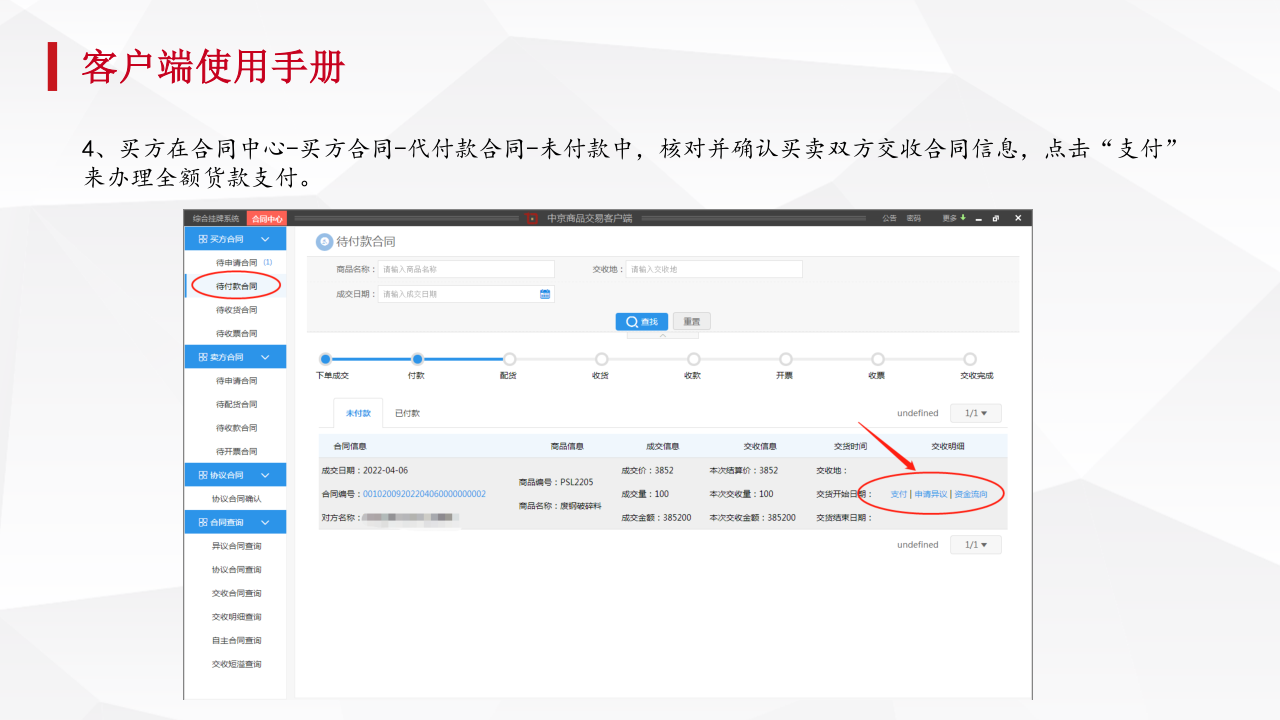Click the 重置 reset button
The image size is (1280, 720).
click(x=691, y=321)
